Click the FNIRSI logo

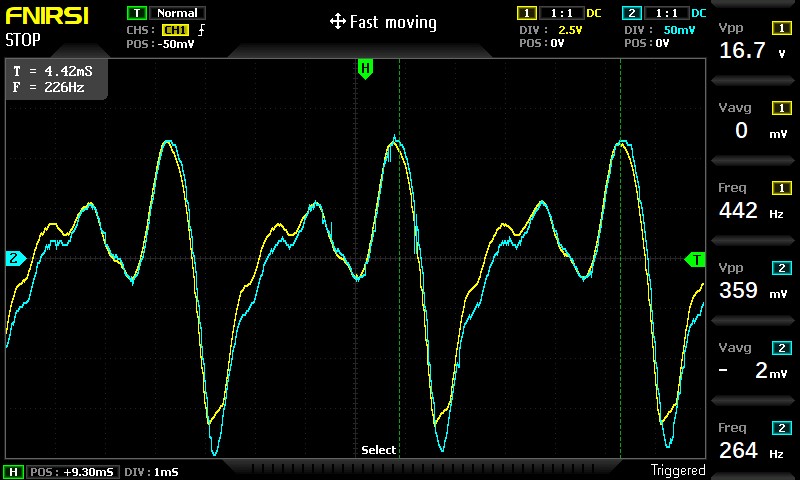45,17
